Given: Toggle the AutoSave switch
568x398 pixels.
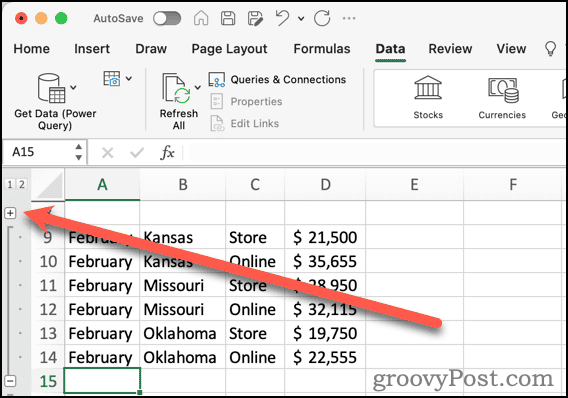Looking at the screenshot, I should [x=167, y=18].
